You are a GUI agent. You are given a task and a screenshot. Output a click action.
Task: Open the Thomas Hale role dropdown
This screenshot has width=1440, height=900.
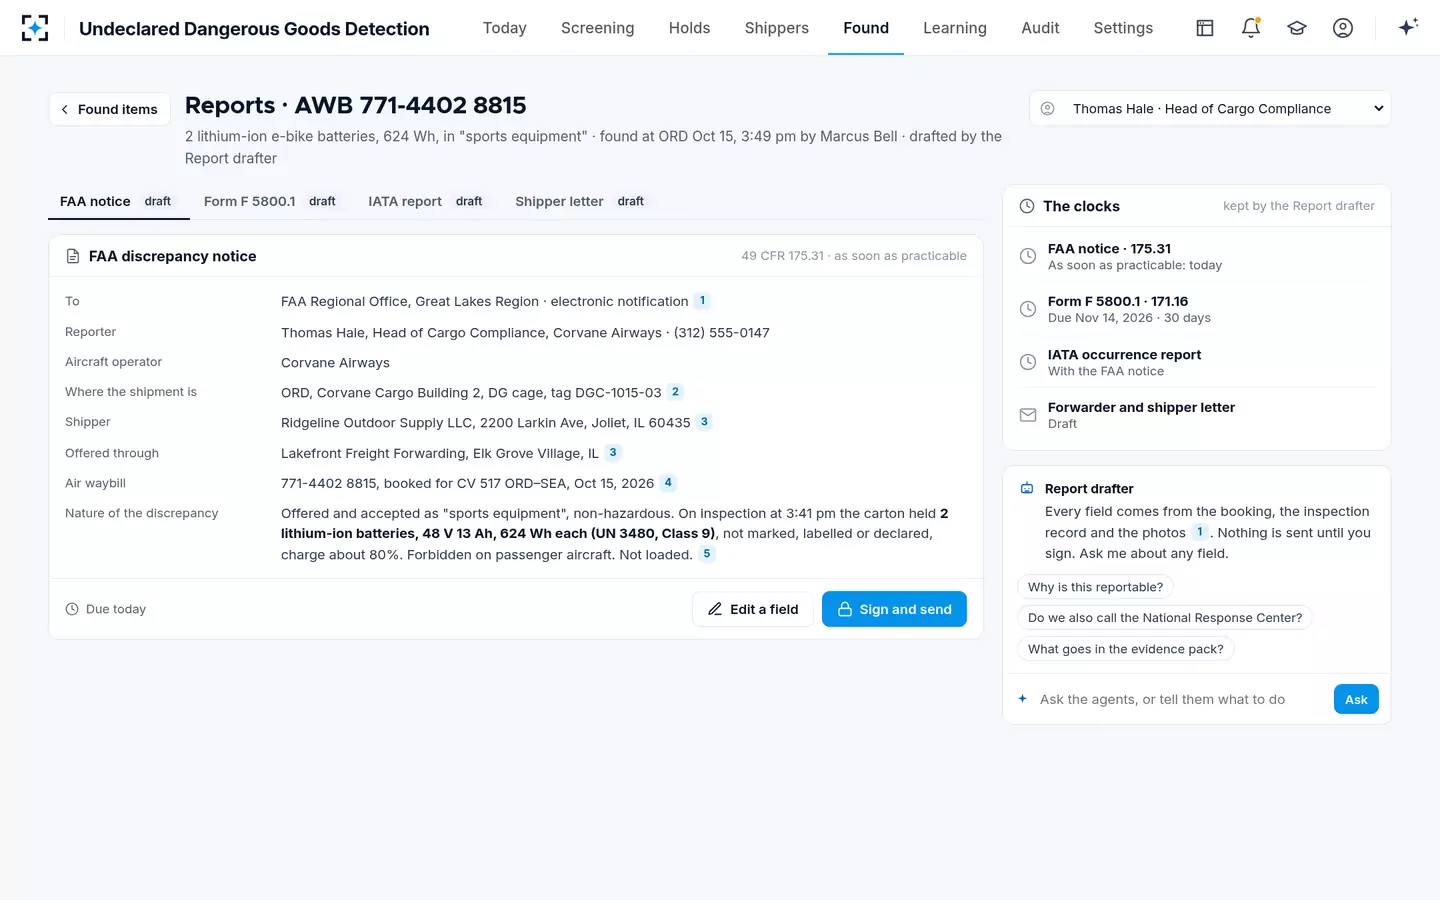point(1210,109)
